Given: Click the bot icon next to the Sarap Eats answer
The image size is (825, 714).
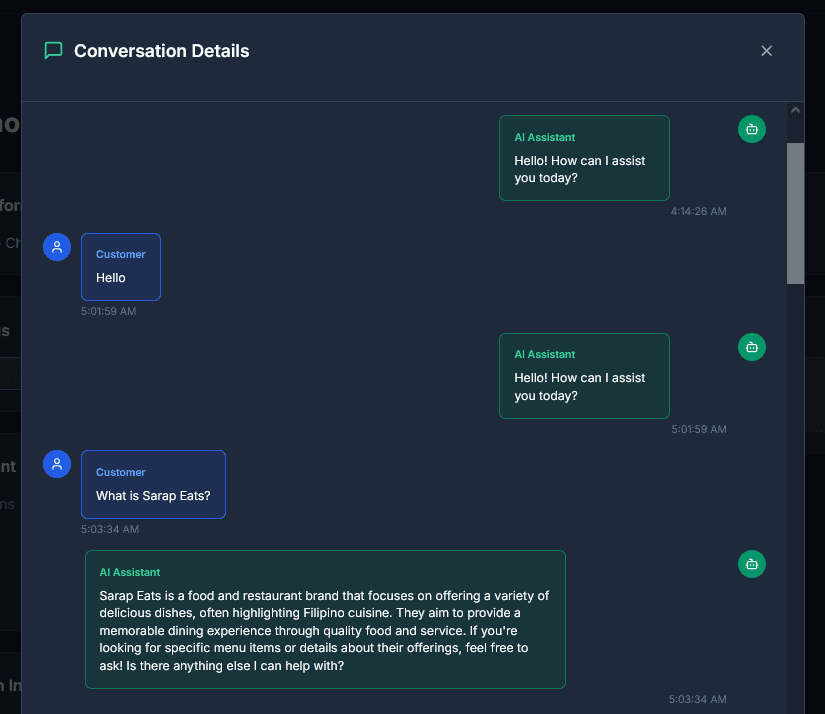Looking at the screenshot, I should coord(751,564).
